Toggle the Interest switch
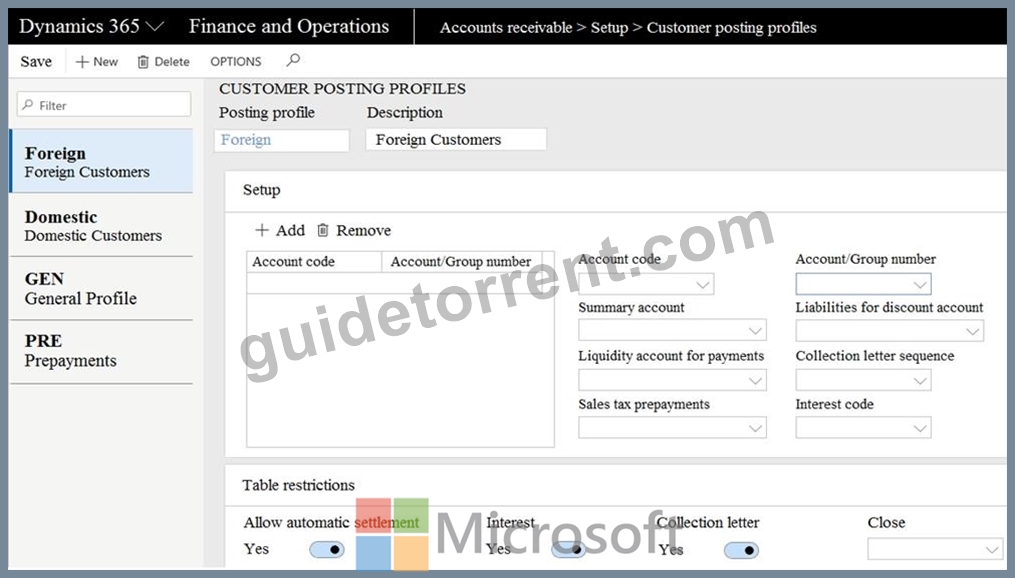This screenshot has width=1015, height=578. tap(568, 550)
